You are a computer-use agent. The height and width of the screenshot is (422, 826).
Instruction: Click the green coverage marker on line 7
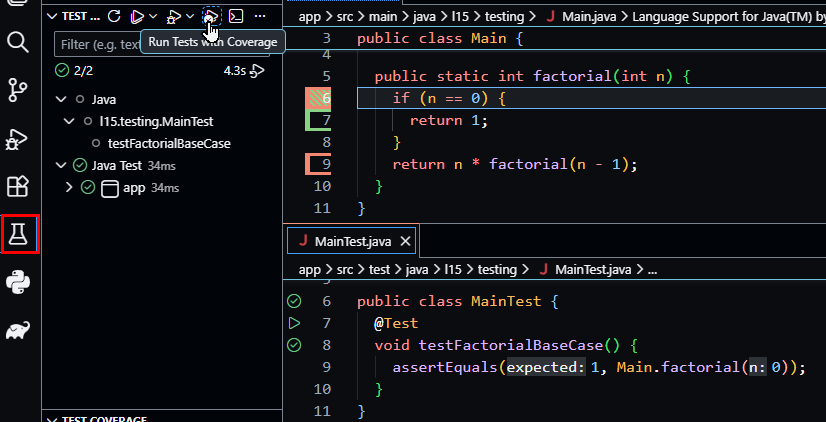[x=318, y=120]
